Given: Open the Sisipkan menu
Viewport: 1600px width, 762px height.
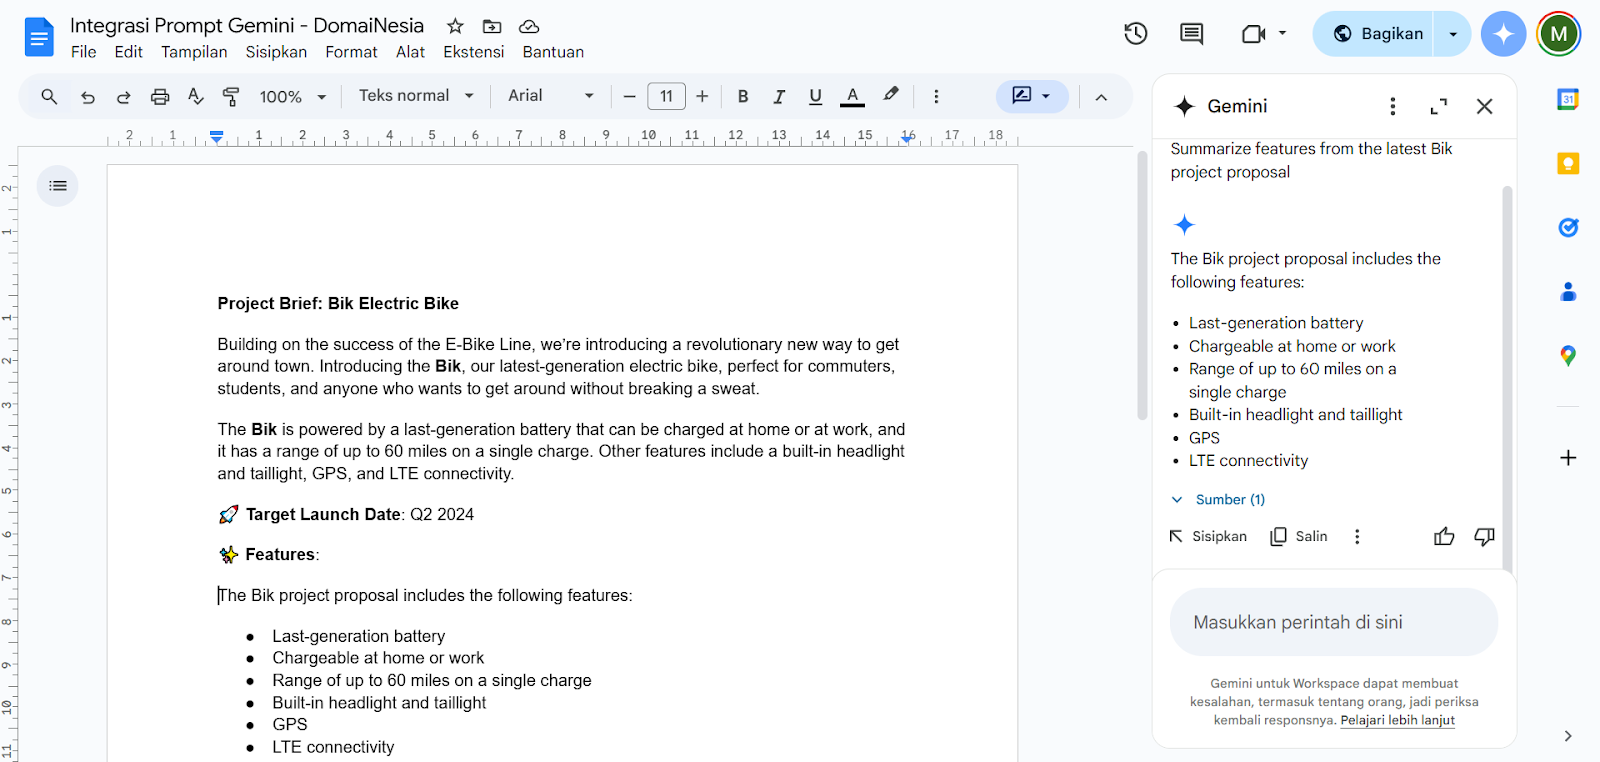Looking at the screenshot, I should [x=276, y=52].
